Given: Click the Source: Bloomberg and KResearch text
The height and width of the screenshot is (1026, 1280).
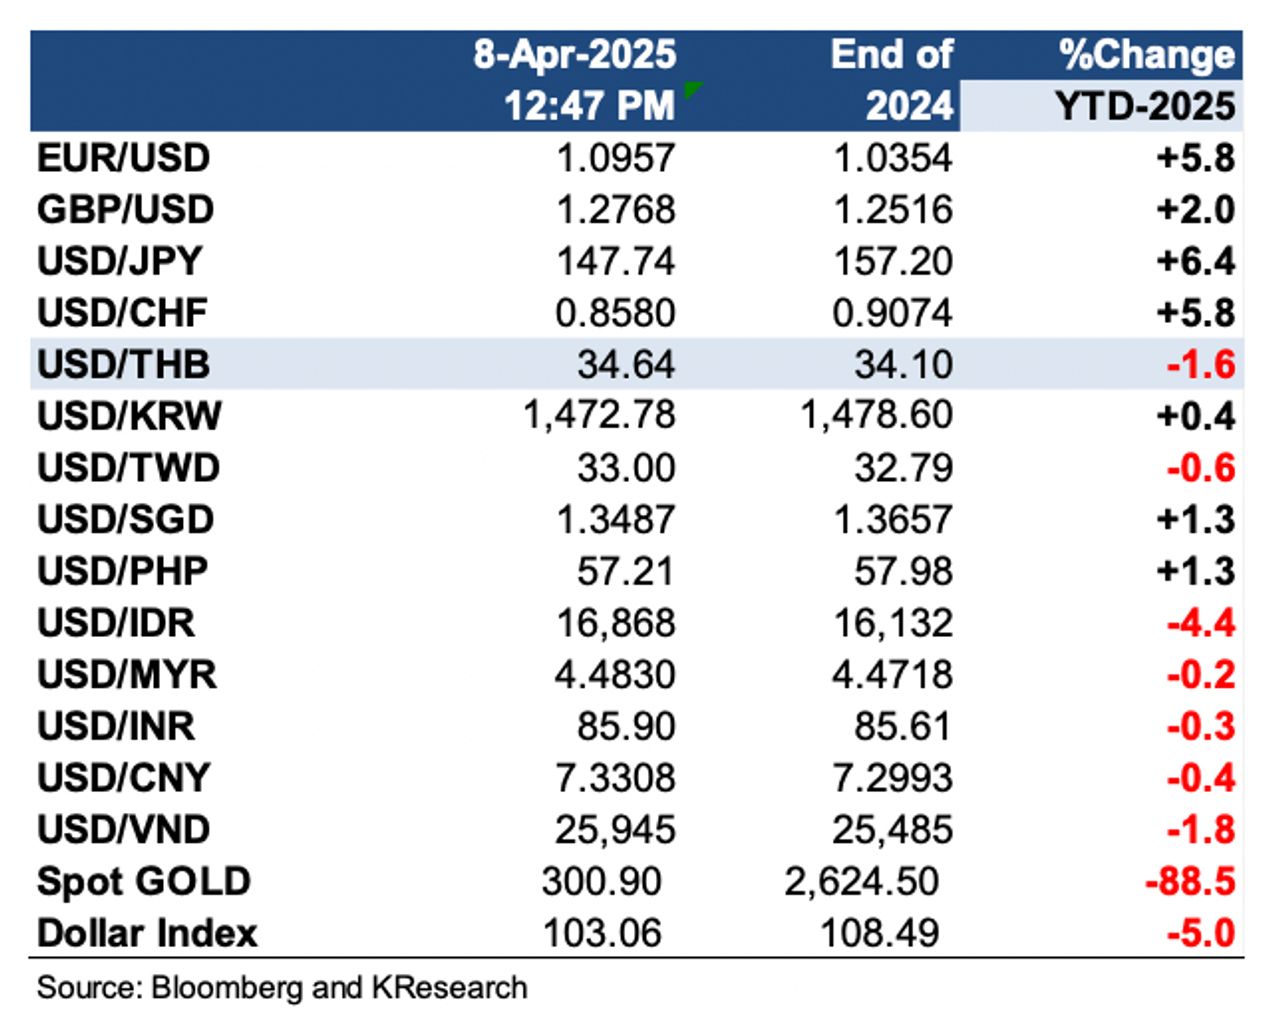Looking at the screenshot, I should tap(282, 988).
